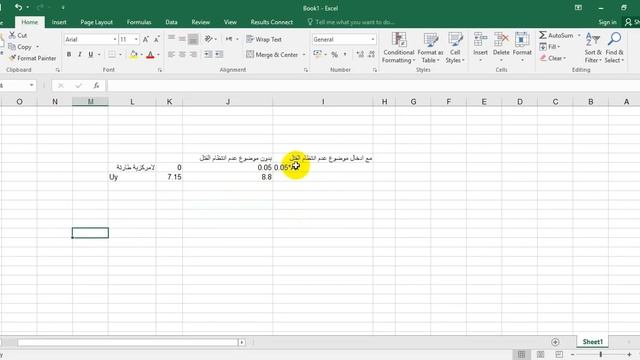
Task: Switch to the View tab
Action: [230, 22]
